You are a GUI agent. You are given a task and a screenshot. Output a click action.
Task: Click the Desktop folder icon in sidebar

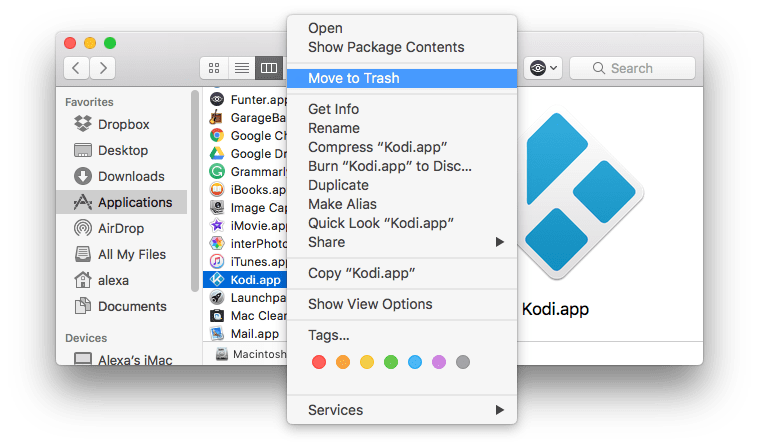pos(83,150)
